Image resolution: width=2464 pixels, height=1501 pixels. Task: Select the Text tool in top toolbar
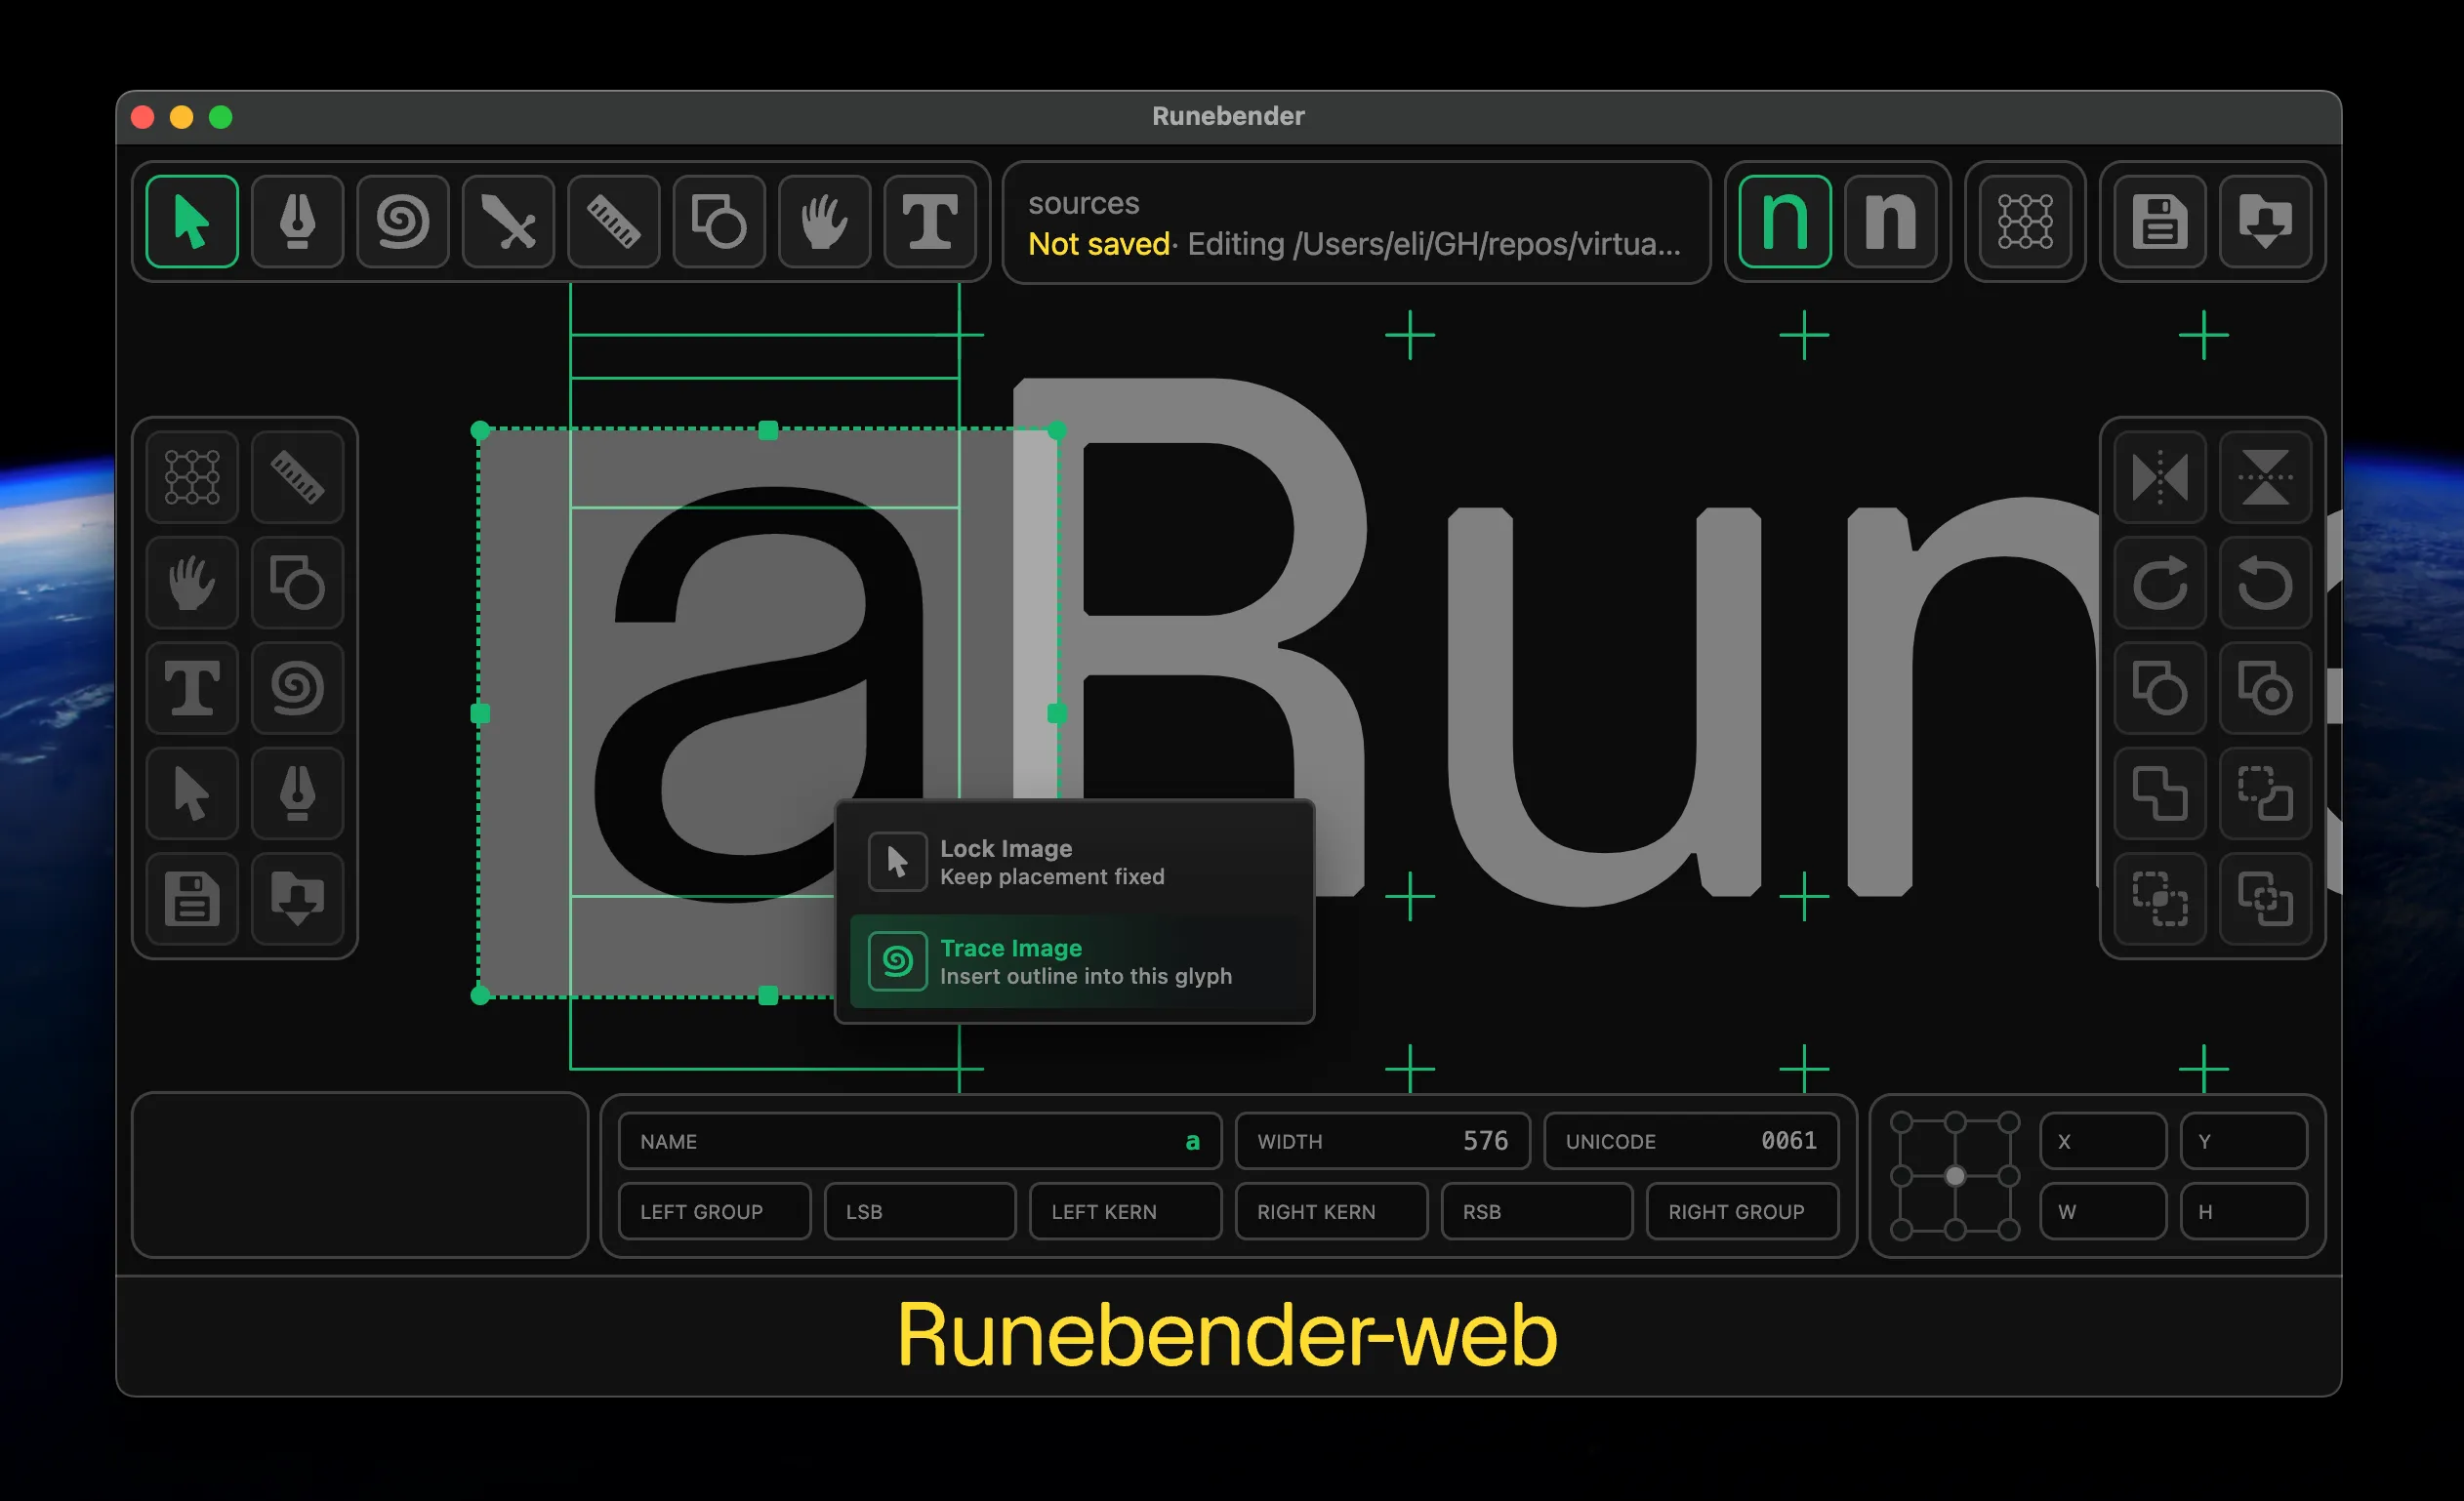point(930,221)
